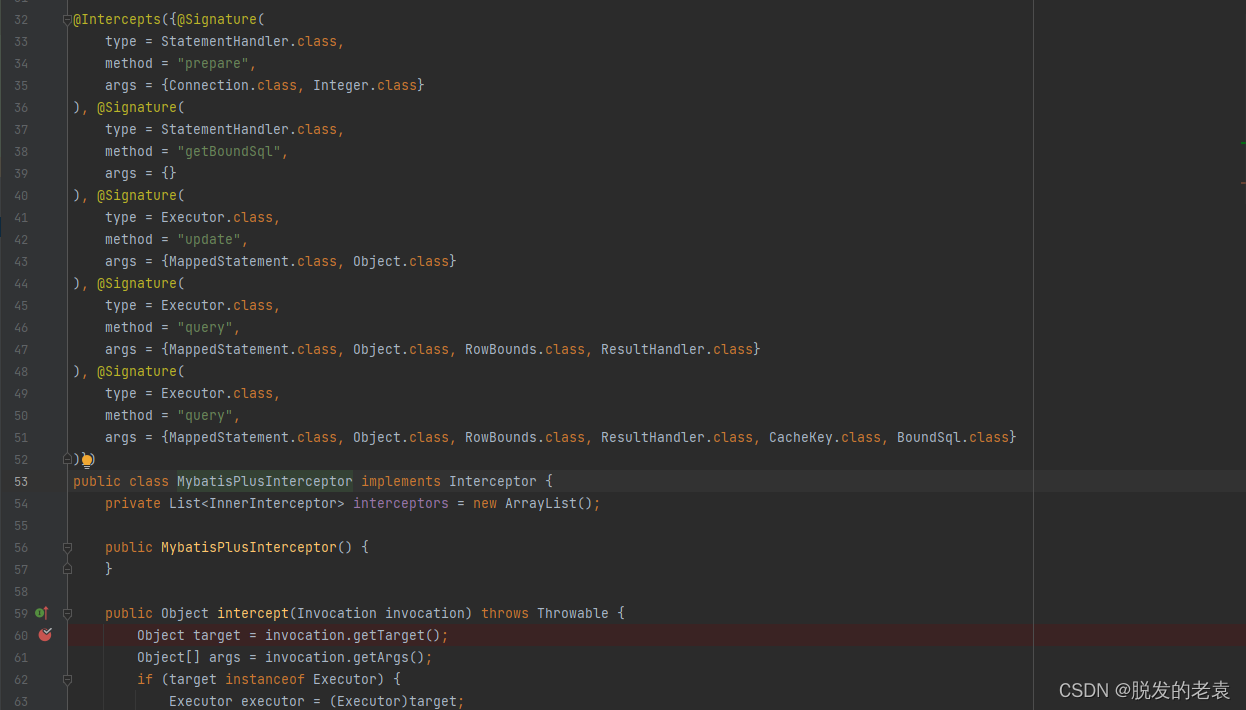Collapse the MybatisPlusInterceptor constructor
The height and width of the screenshot is (710, 1246).
[67, 546]
